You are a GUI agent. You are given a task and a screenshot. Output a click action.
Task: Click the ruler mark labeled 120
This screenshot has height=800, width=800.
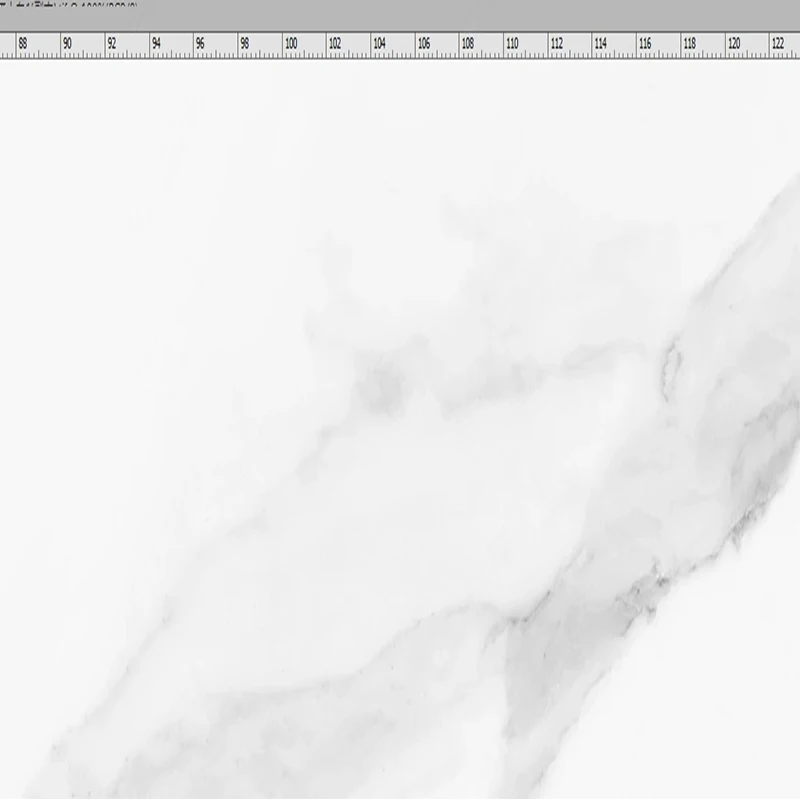click(x=734, y=44)
